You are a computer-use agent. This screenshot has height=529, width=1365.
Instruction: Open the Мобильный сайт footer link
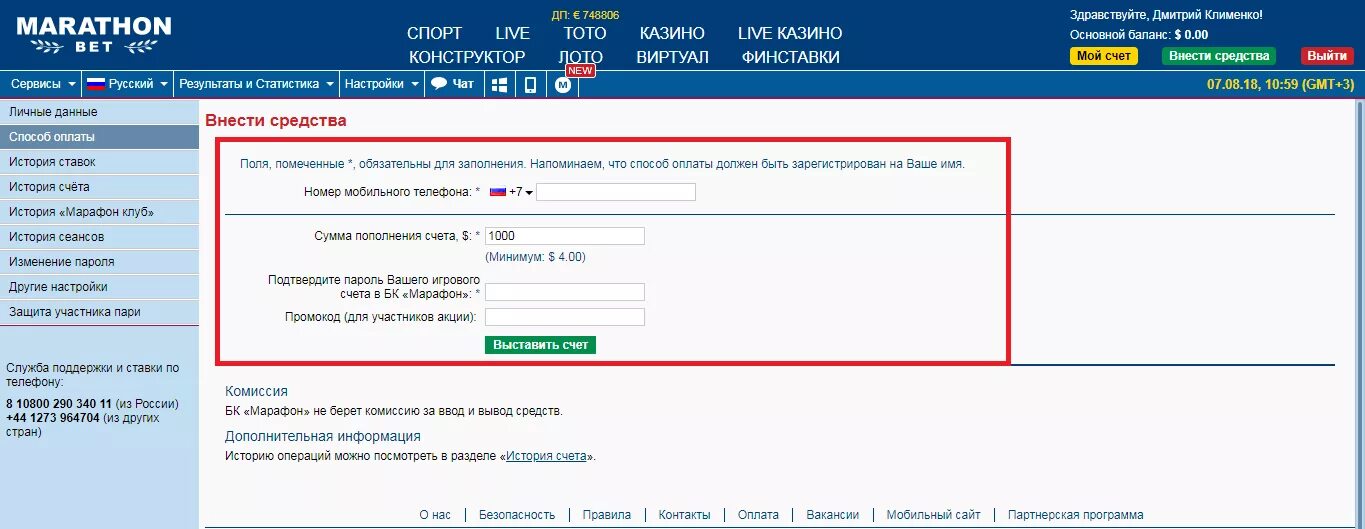coord(934,515)
